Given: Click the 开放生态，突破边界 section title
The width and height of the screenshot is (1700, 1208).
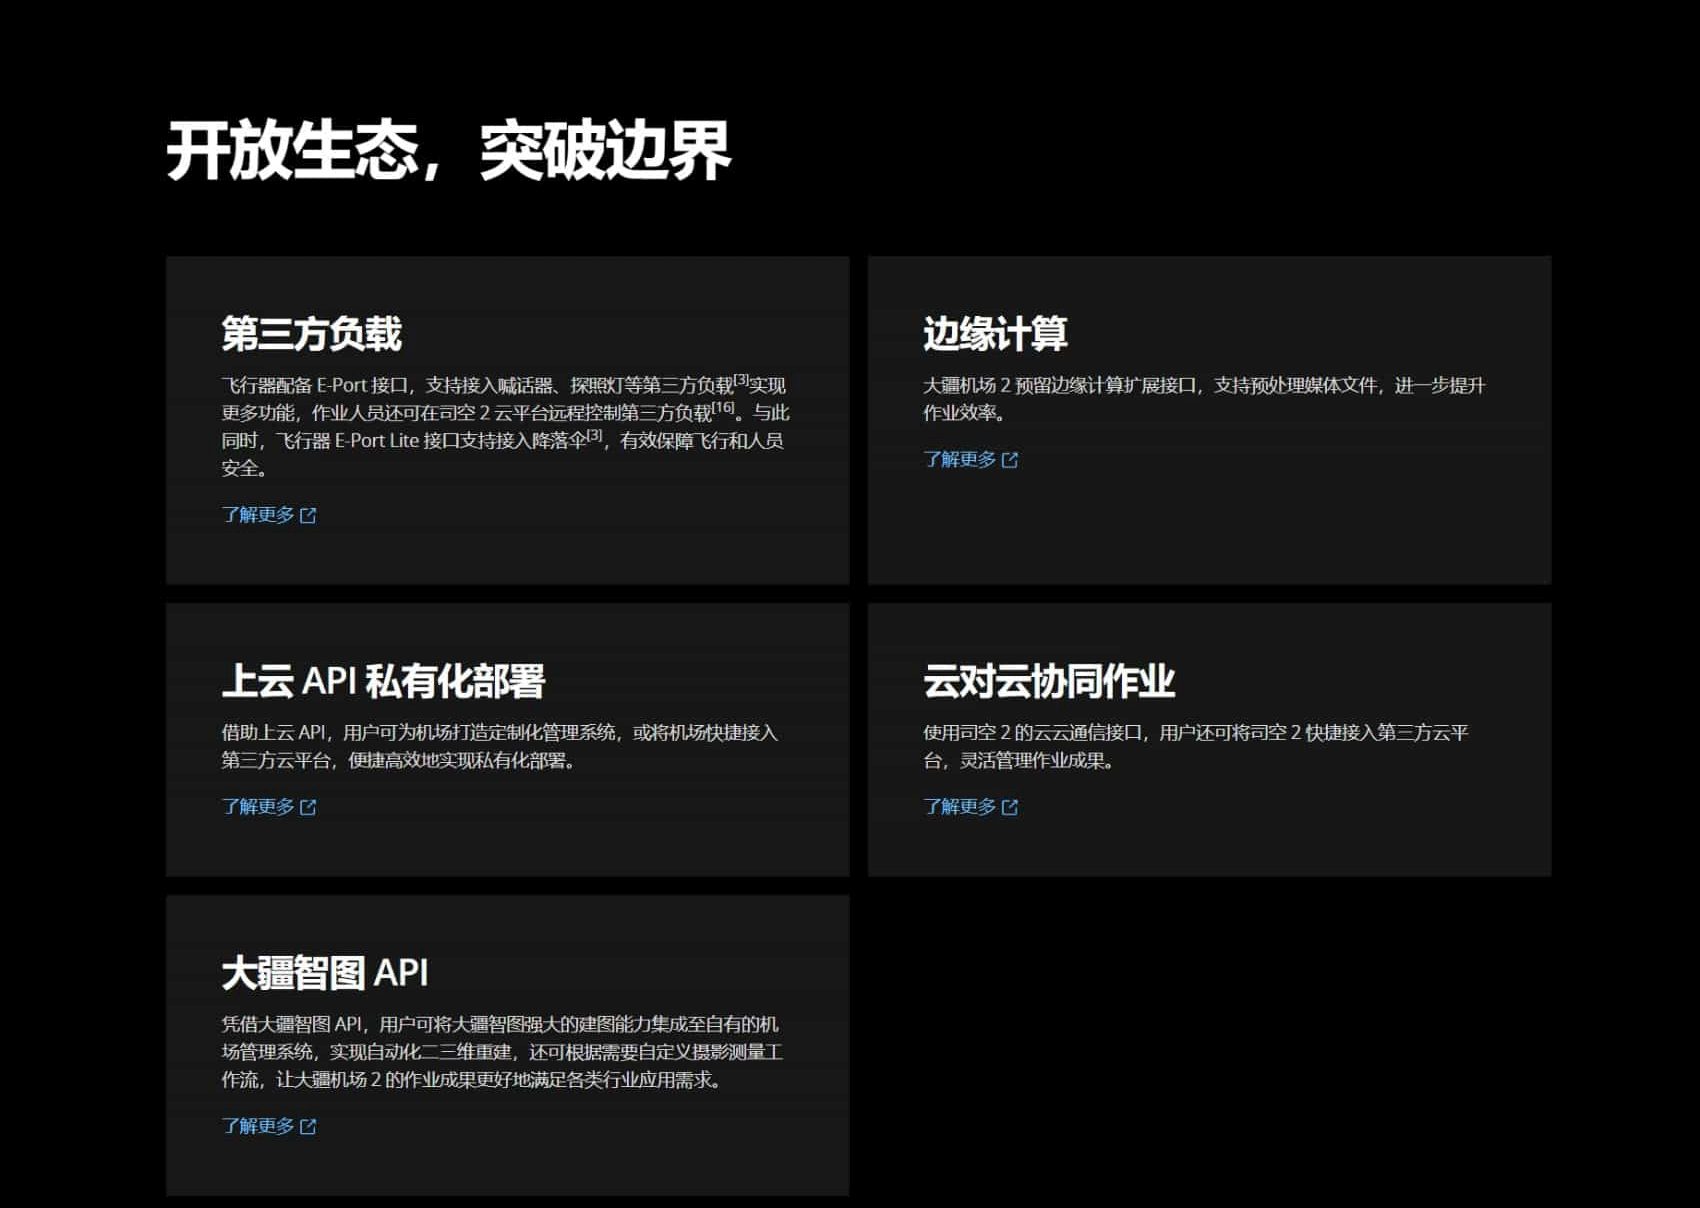Looking at the screenshot, I should point(448,151).
